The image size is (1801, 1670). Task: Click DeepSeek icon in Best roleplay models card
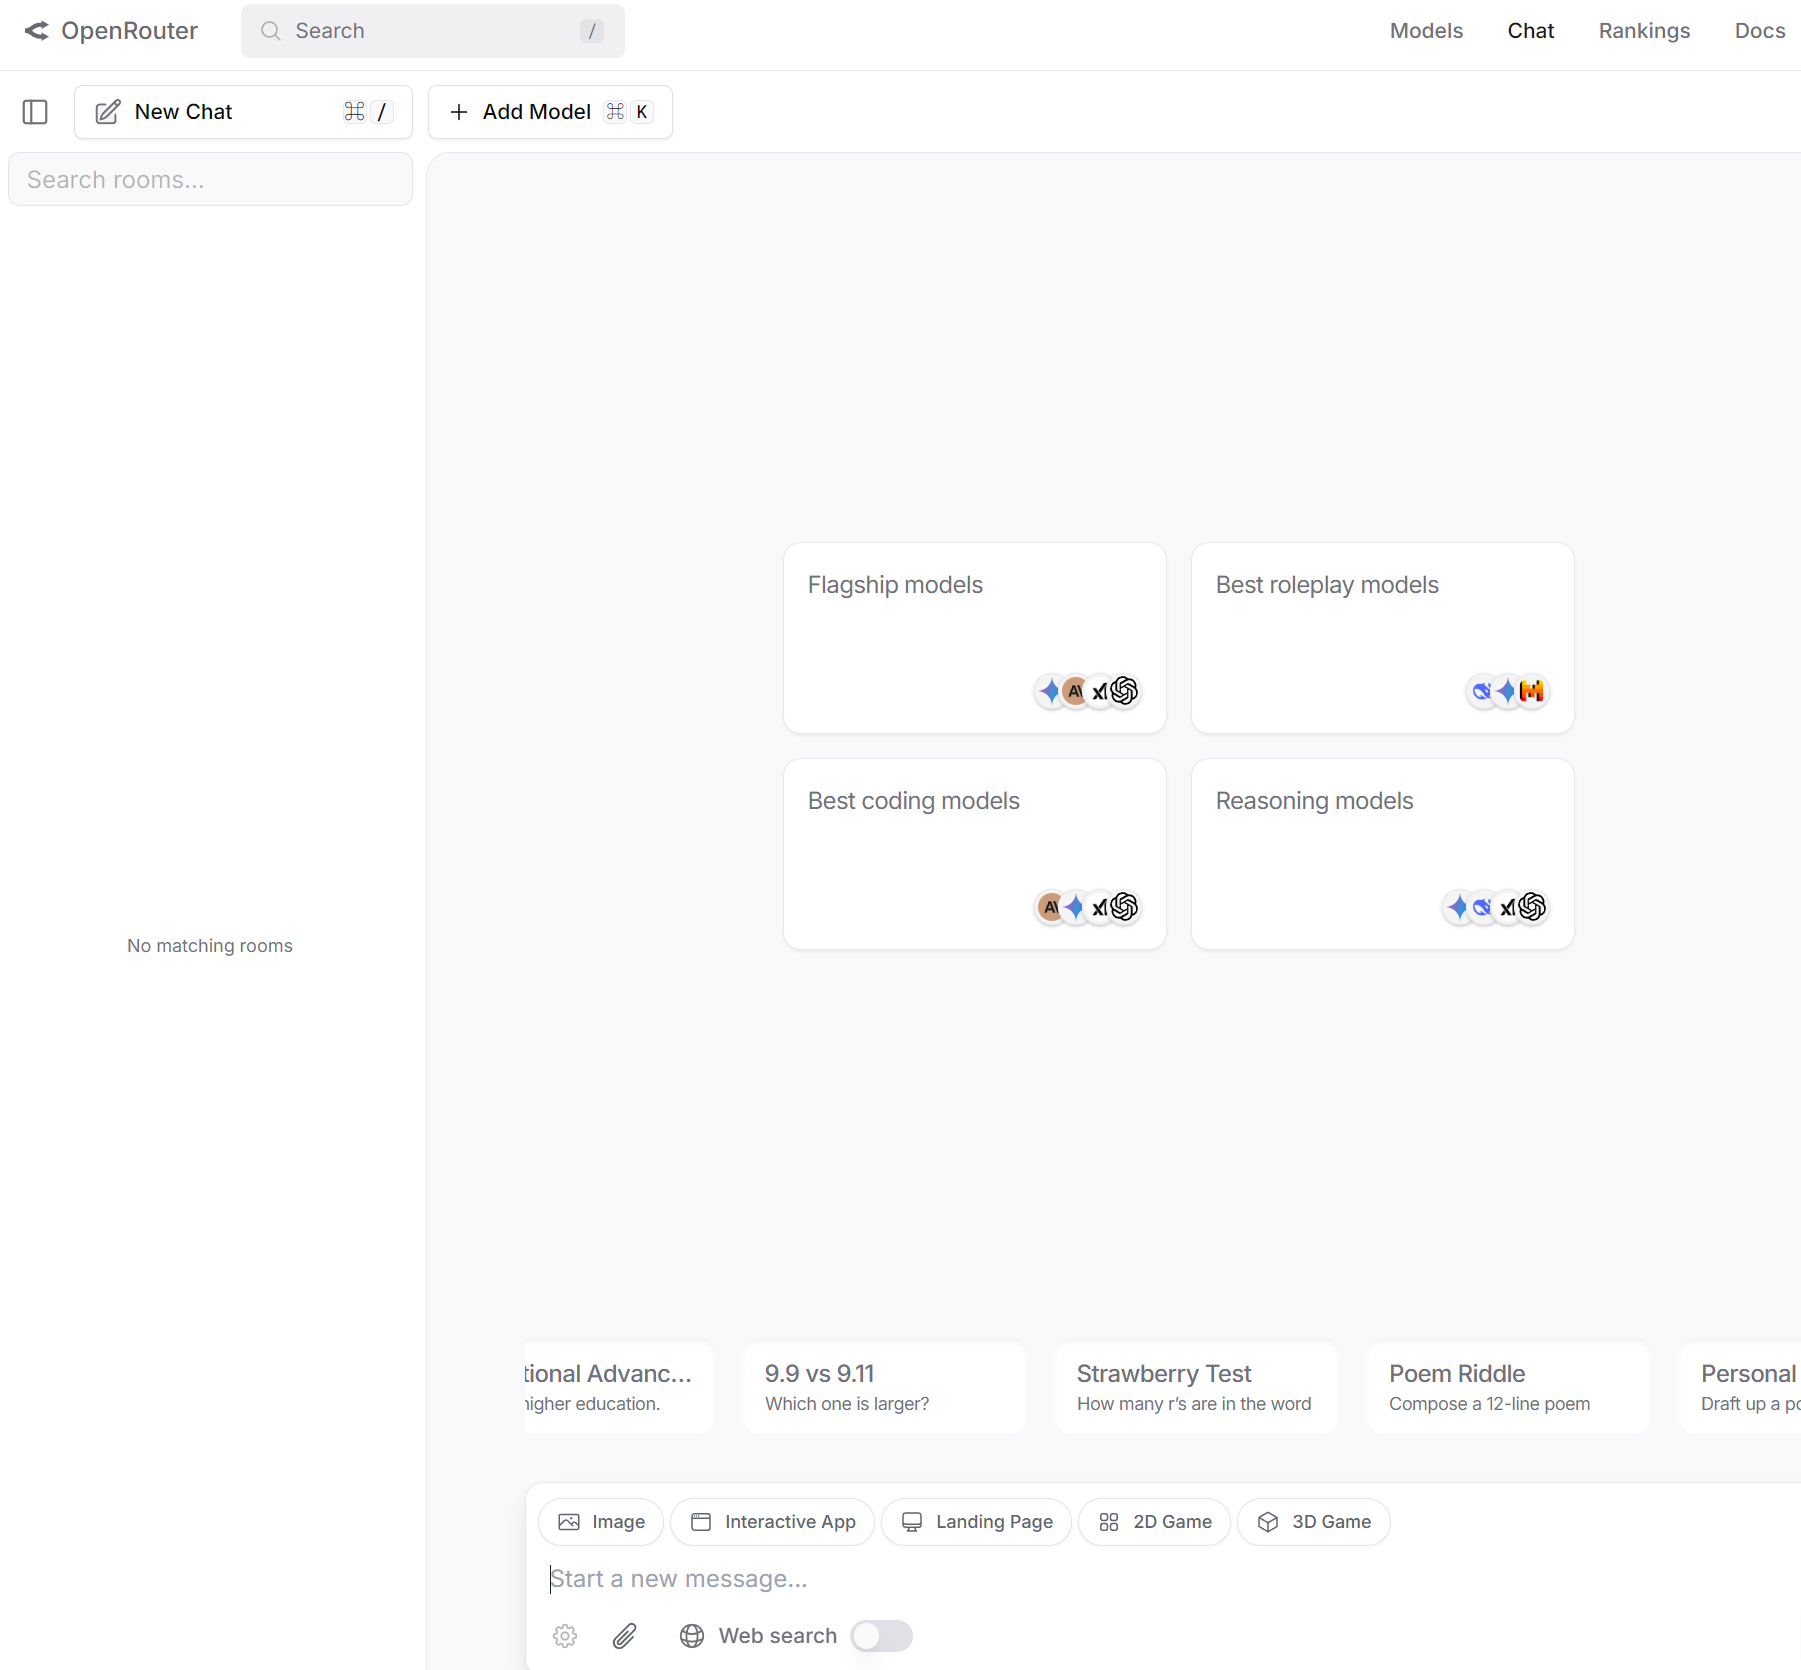(x=1482, y=691)
